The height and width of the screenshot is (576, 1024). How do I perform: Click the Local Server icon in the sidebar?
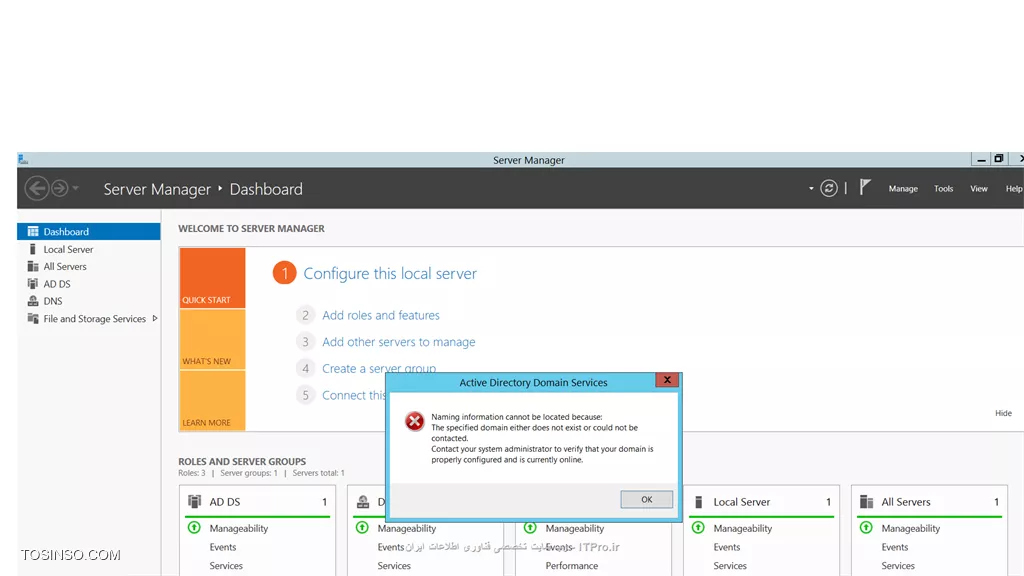pyautogui.click(x=33, y=249)
